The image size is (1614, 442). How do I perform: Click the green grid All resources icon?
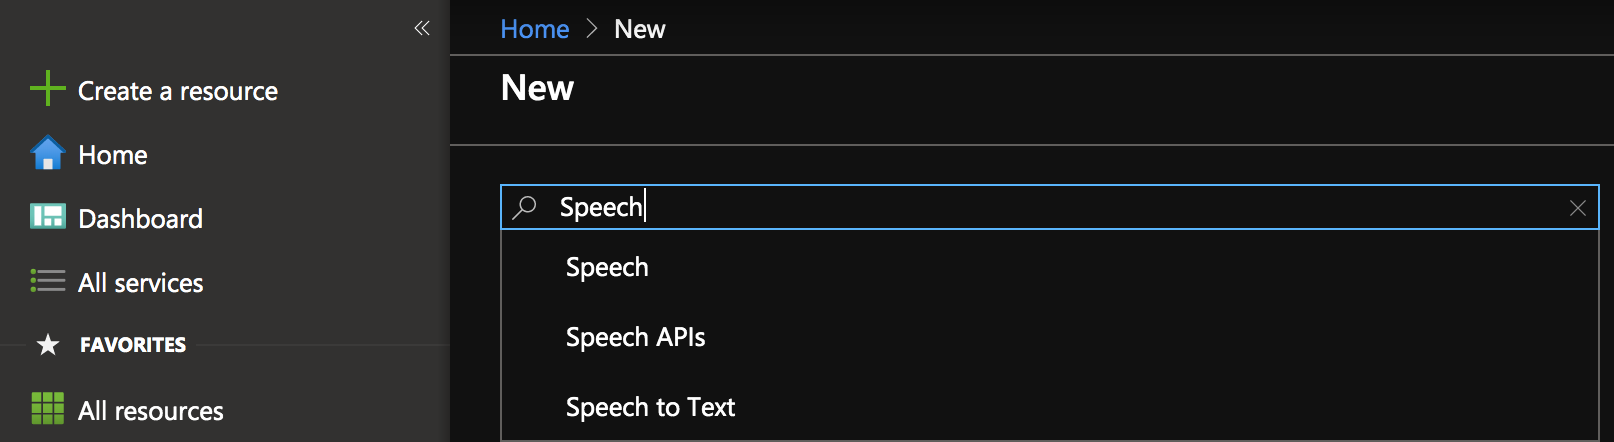click(47, 409)
